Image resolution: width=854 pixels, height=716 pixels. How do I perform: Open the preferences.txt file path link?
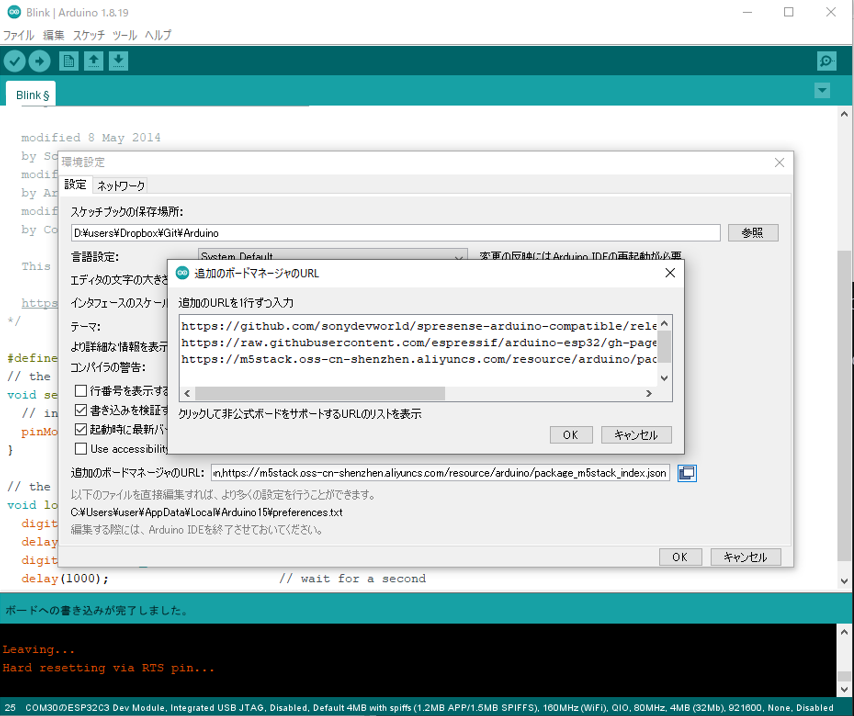pyautogui.click(x=206, y=512)
